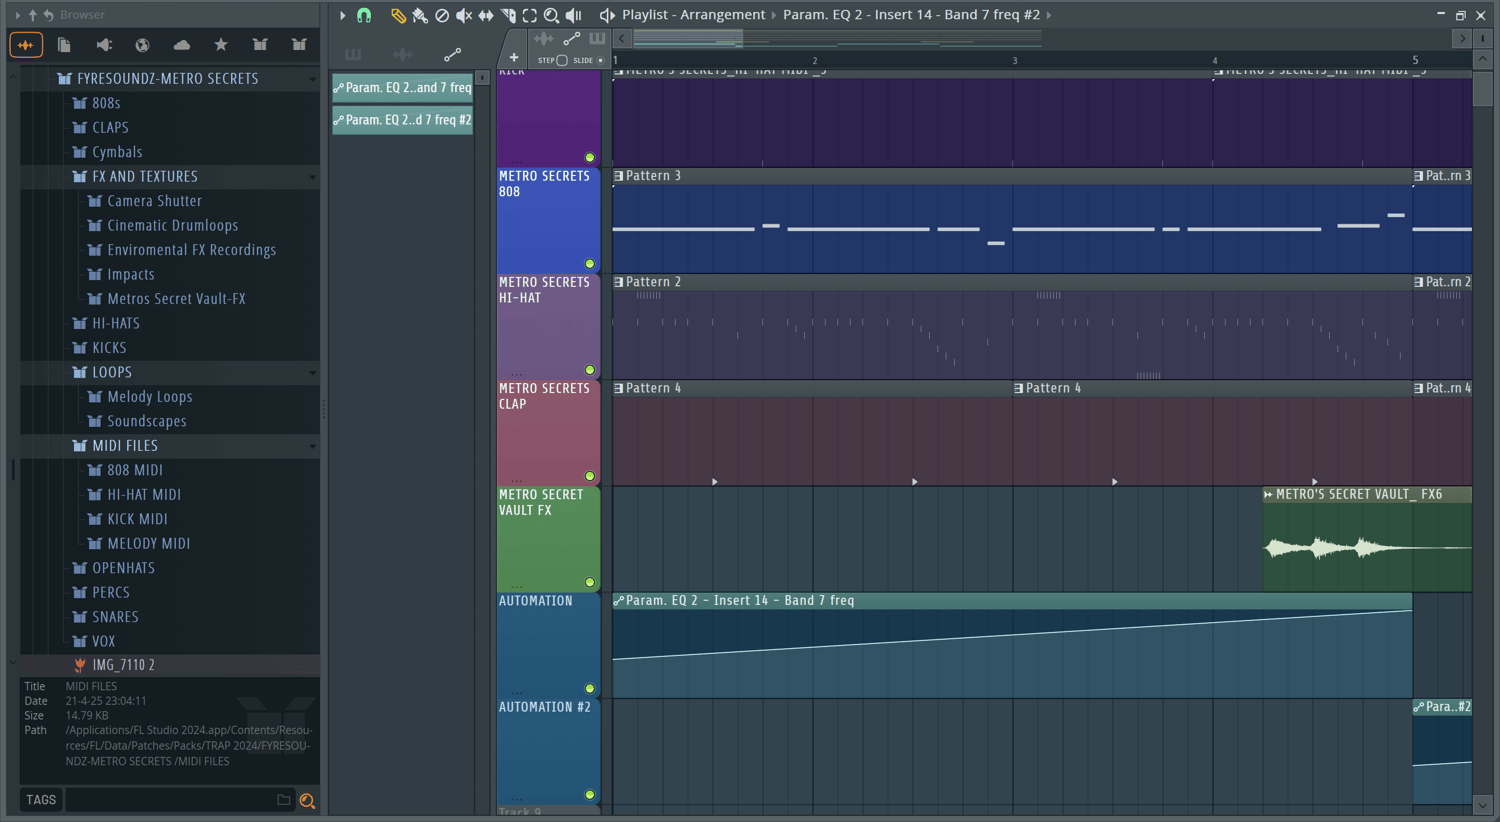1500x822 pixels.
Task: Open the plugin database speaker-plug icon
Action: pos(104,45)
